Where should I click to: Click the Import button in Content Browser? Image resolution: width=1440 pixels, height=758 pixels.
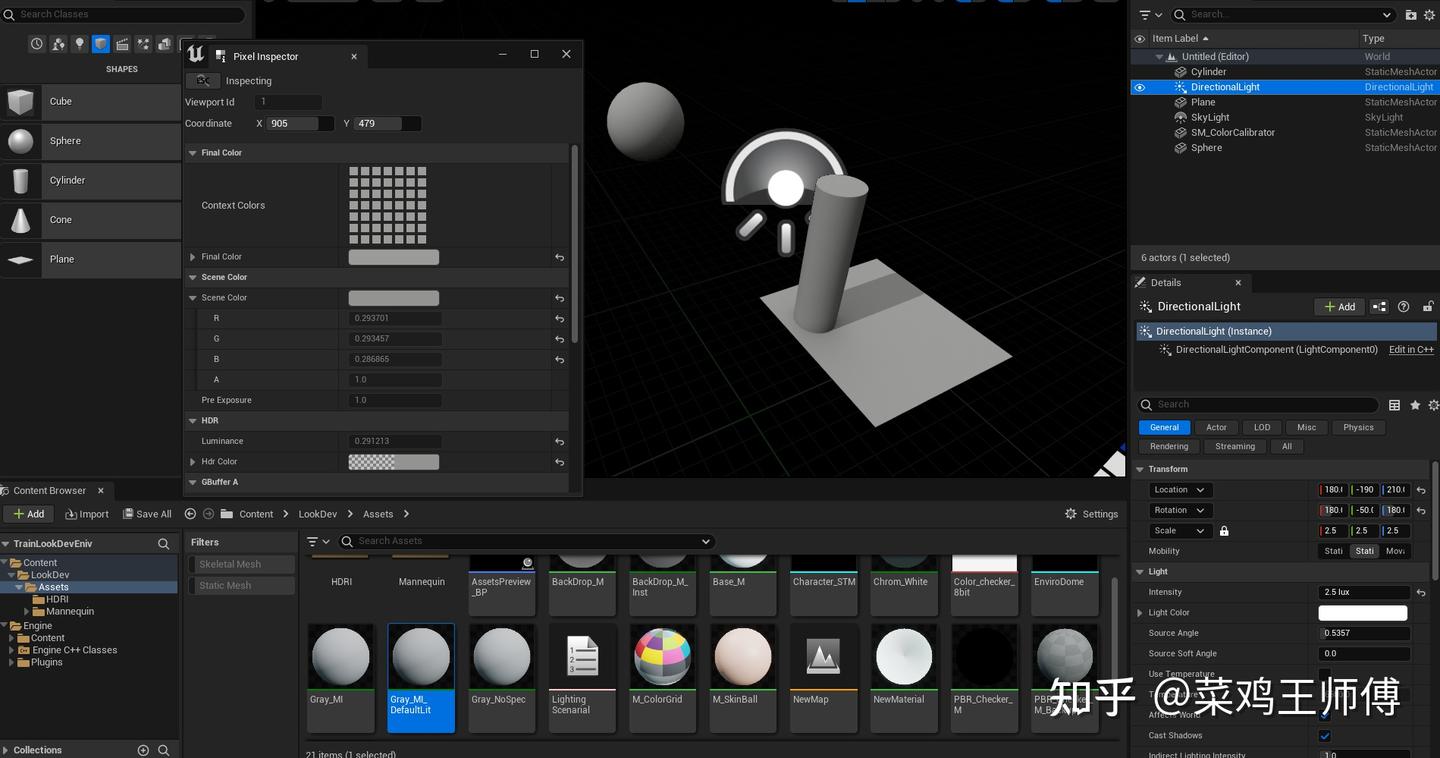tap(87, 514)
